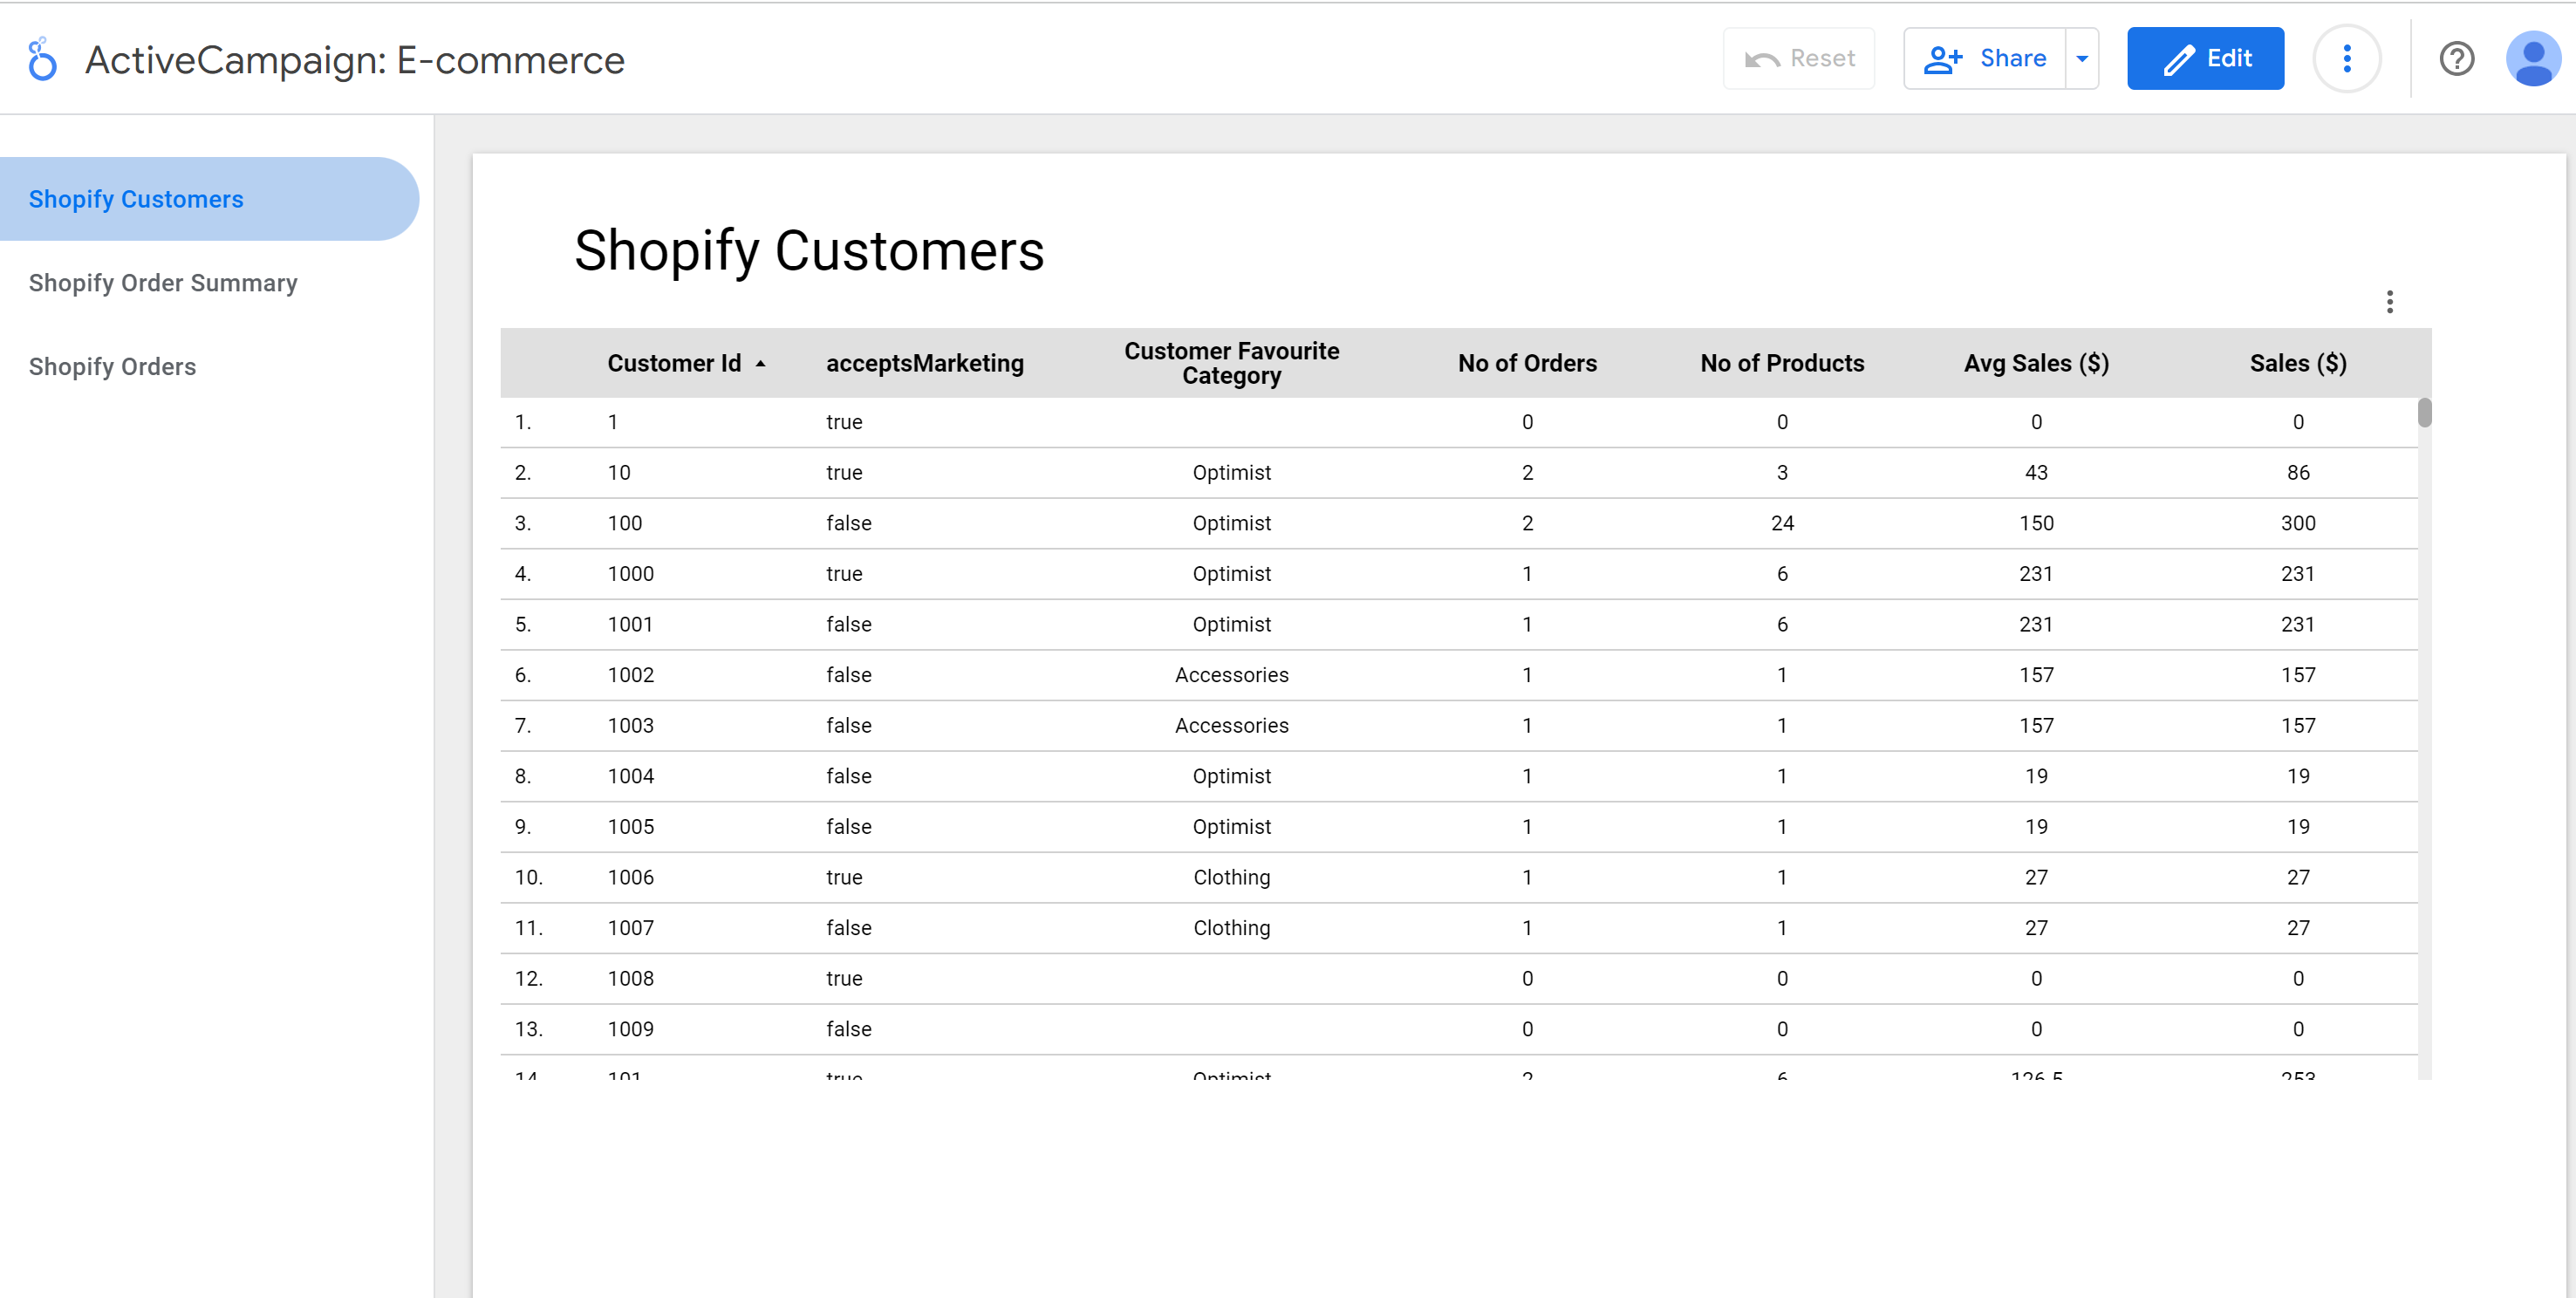
Task: Click Avg Sales value 43
Action: [x=2035, y=472]
